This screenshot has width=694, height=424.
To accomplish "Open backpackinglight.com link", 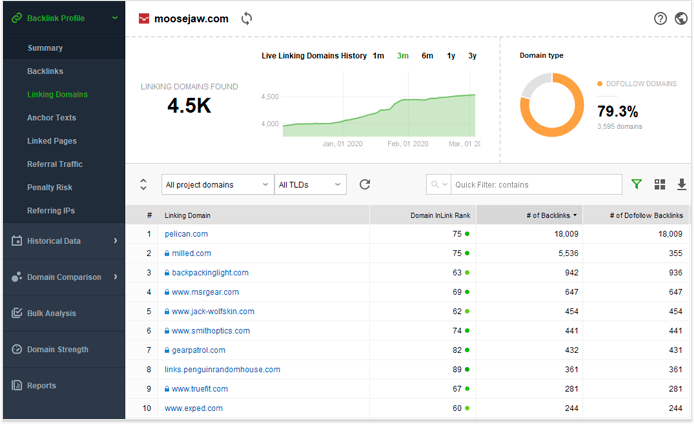I will (x=210, y=273).
